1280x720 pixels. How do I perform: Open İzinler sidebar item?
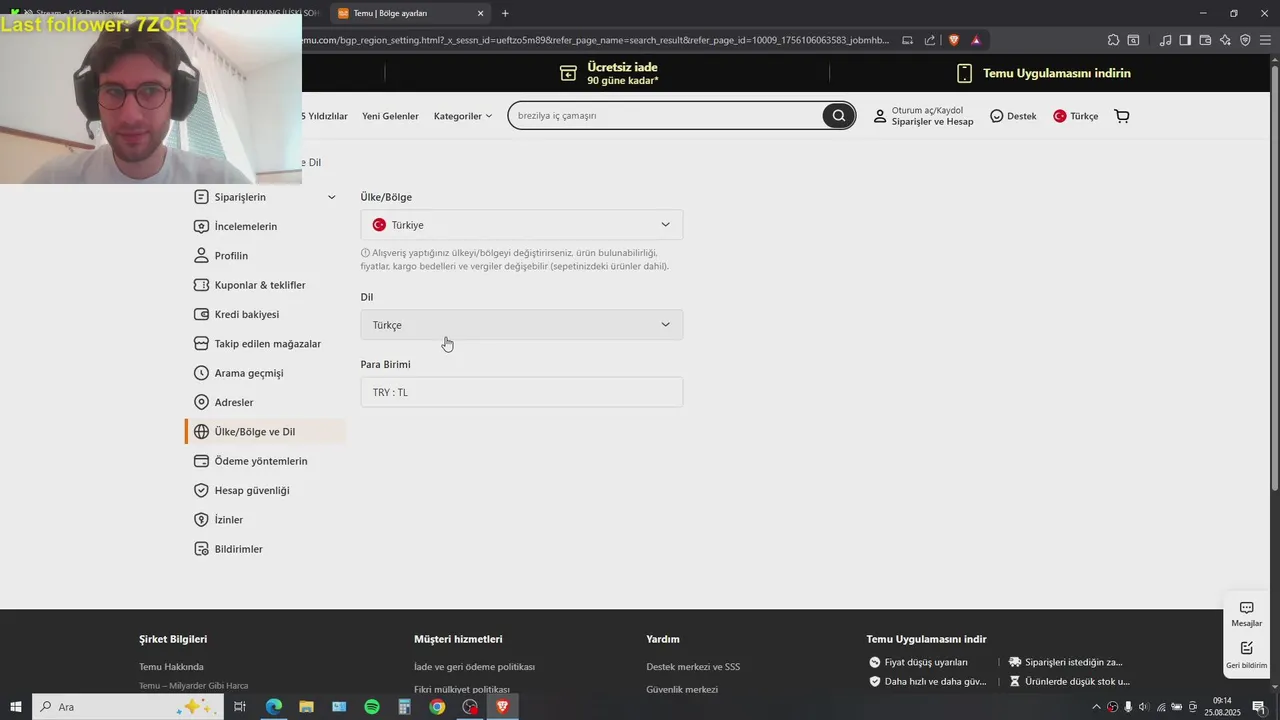[x=219, y=520]
